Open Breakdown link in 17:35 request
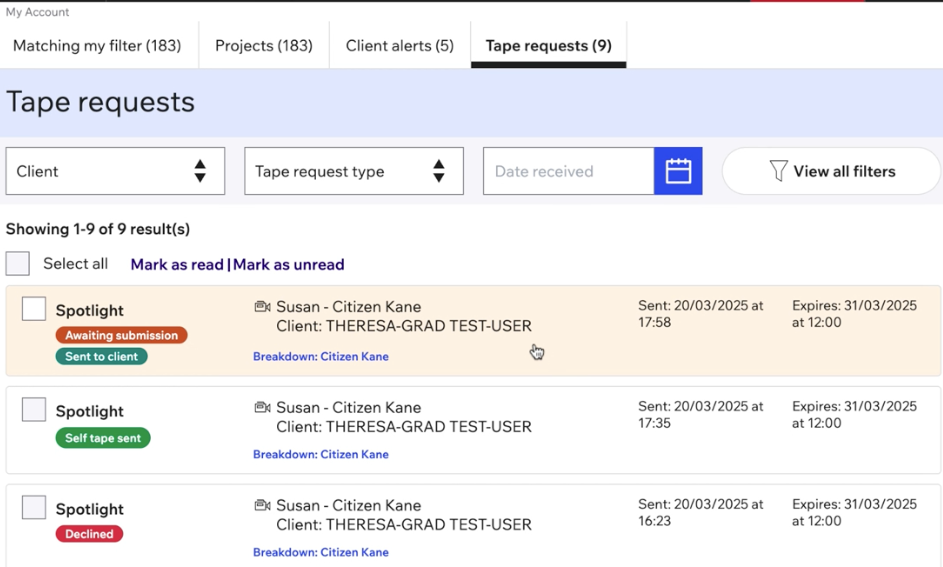Viewport: 943px width, 567px height. click(321, 455)
